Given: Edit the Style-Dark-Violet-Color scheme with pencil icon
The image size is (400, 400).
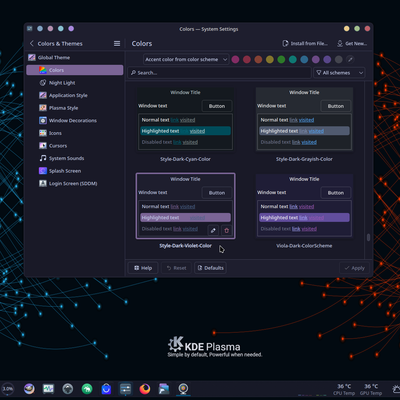Looking at the screenshot, I should (x=213, y=230).
